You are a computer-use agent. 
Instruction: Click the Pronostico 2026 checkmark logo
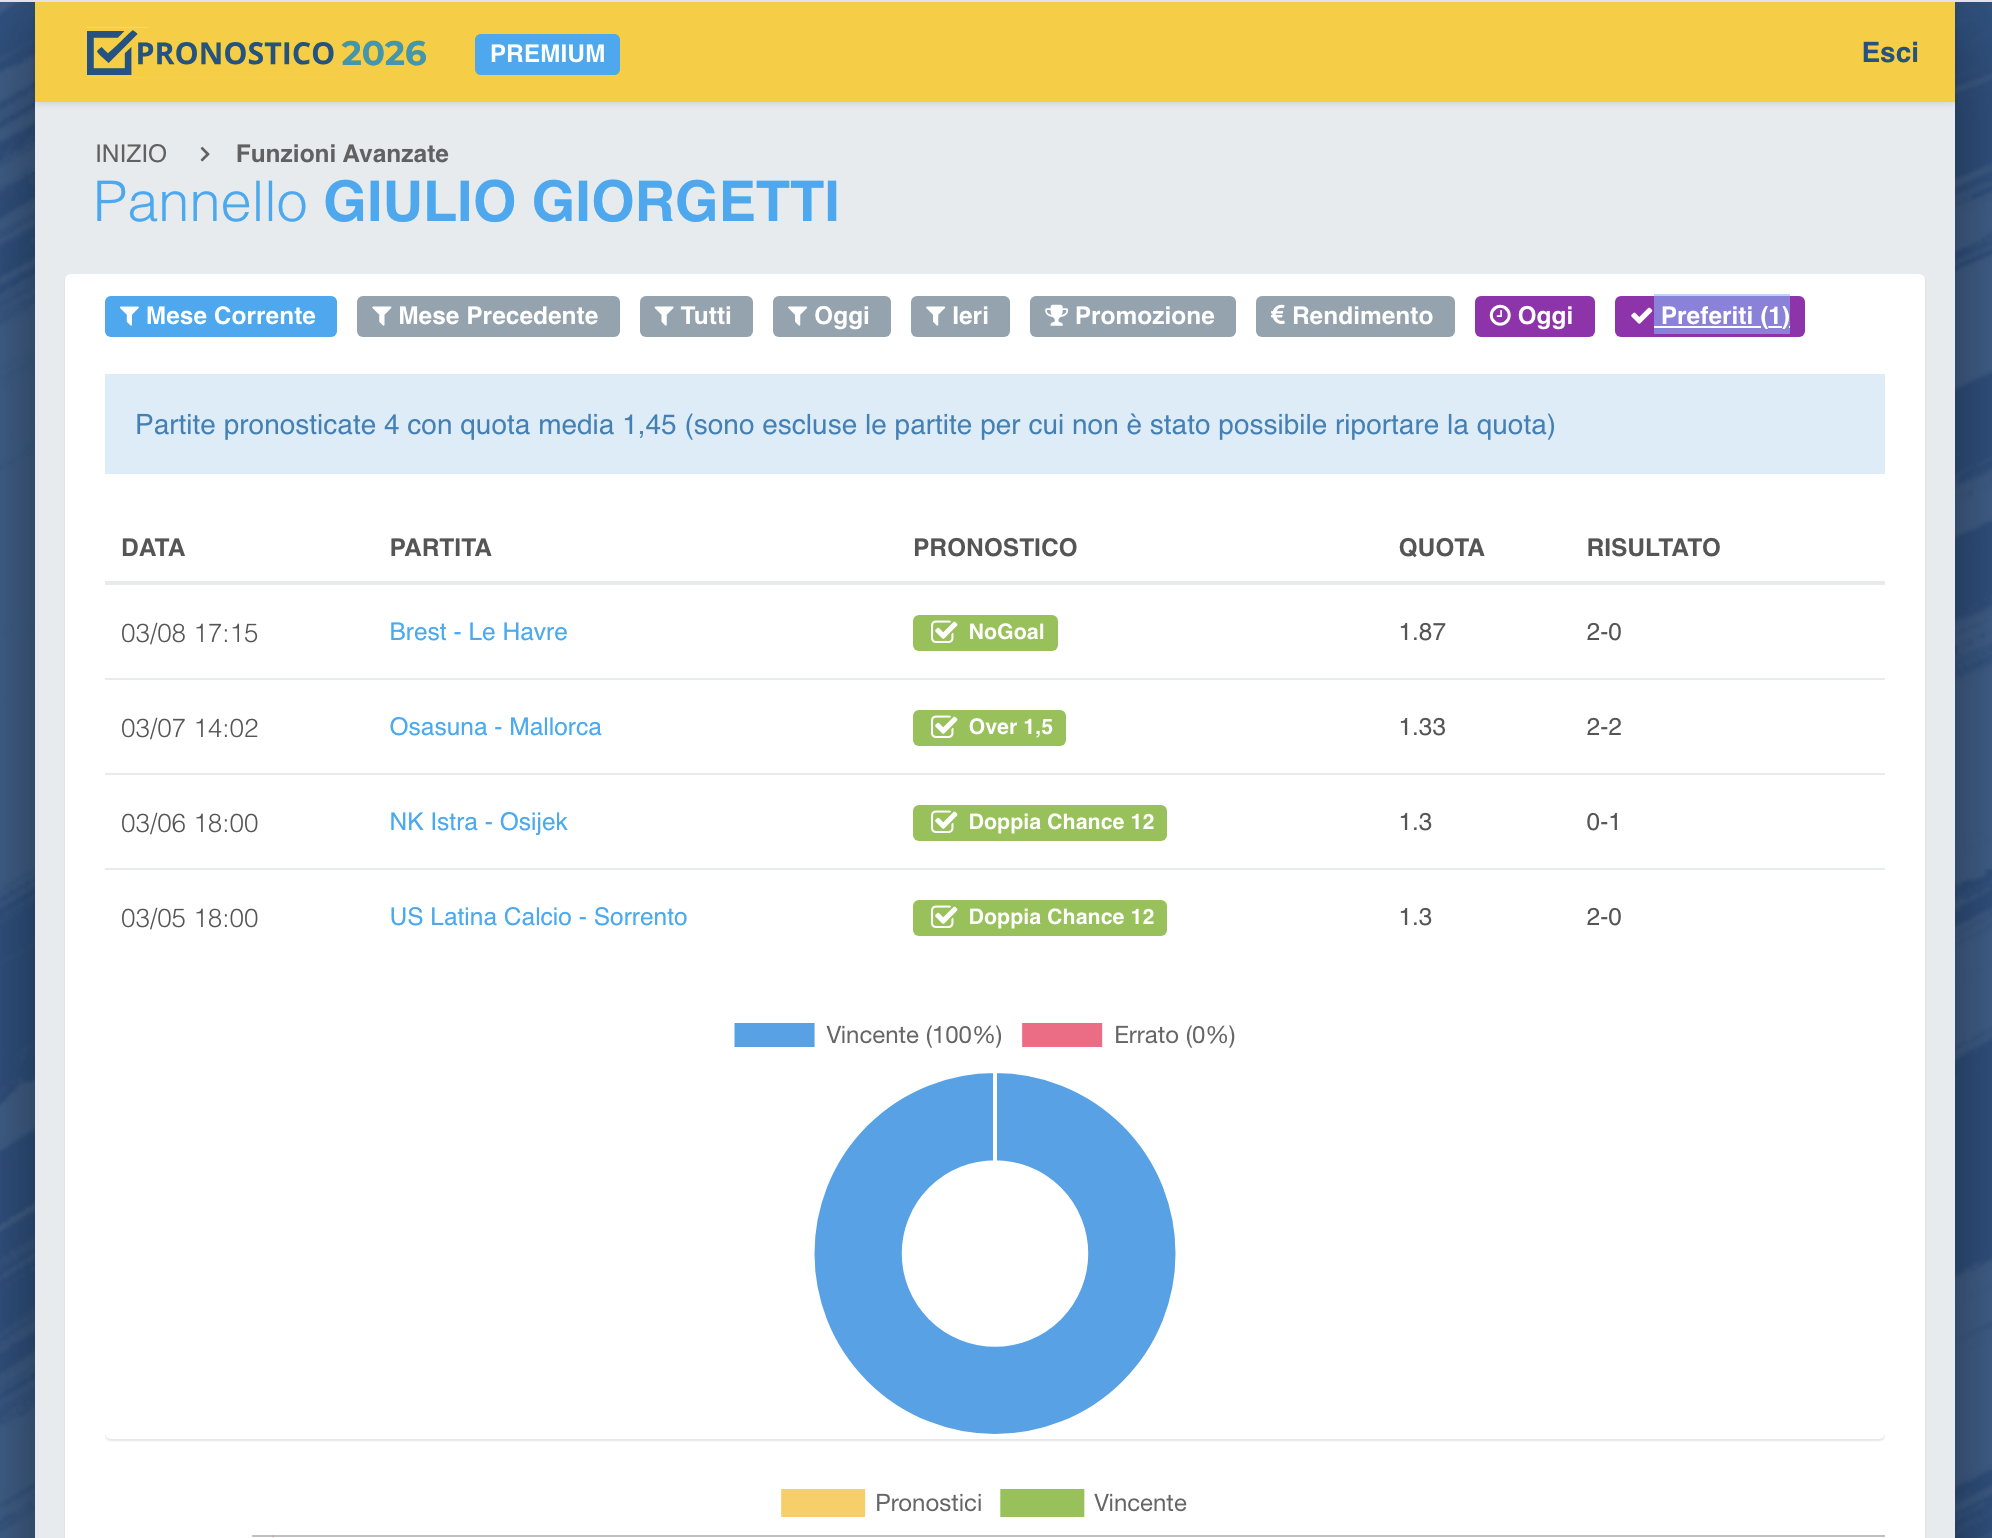click(x=110, y=52)
